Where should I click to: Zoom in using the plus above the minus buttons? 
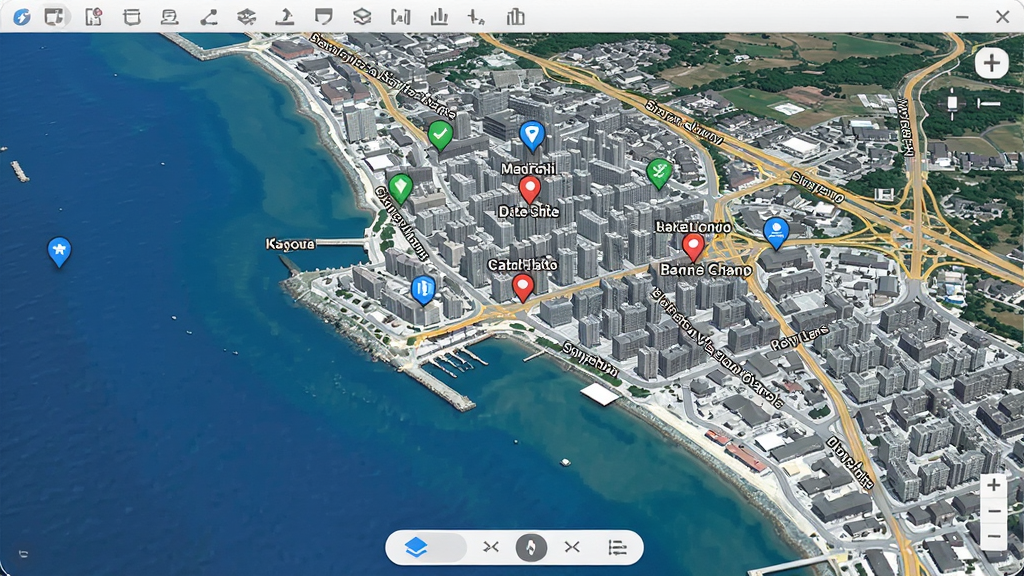click(994, 485)
